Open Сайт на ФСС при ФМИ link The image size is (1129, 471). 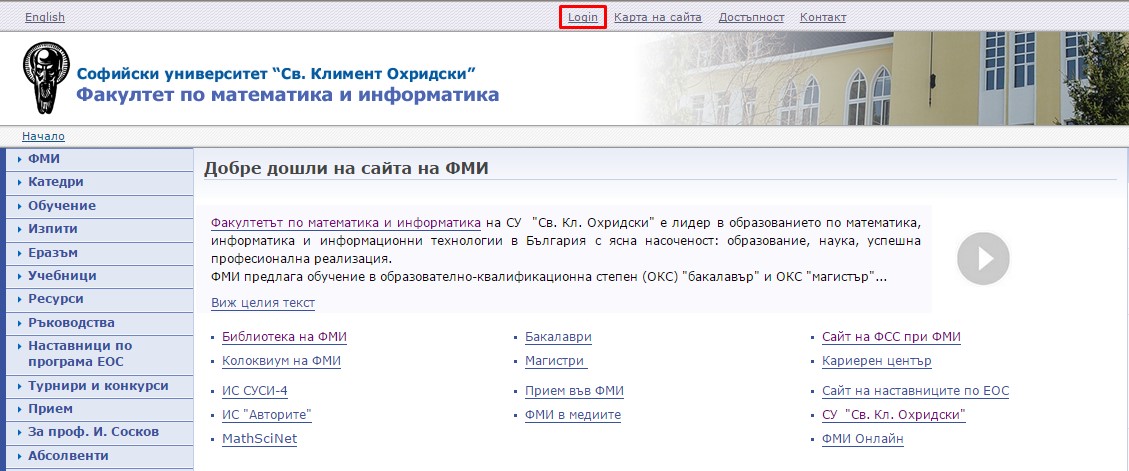[x=891, y=337]
